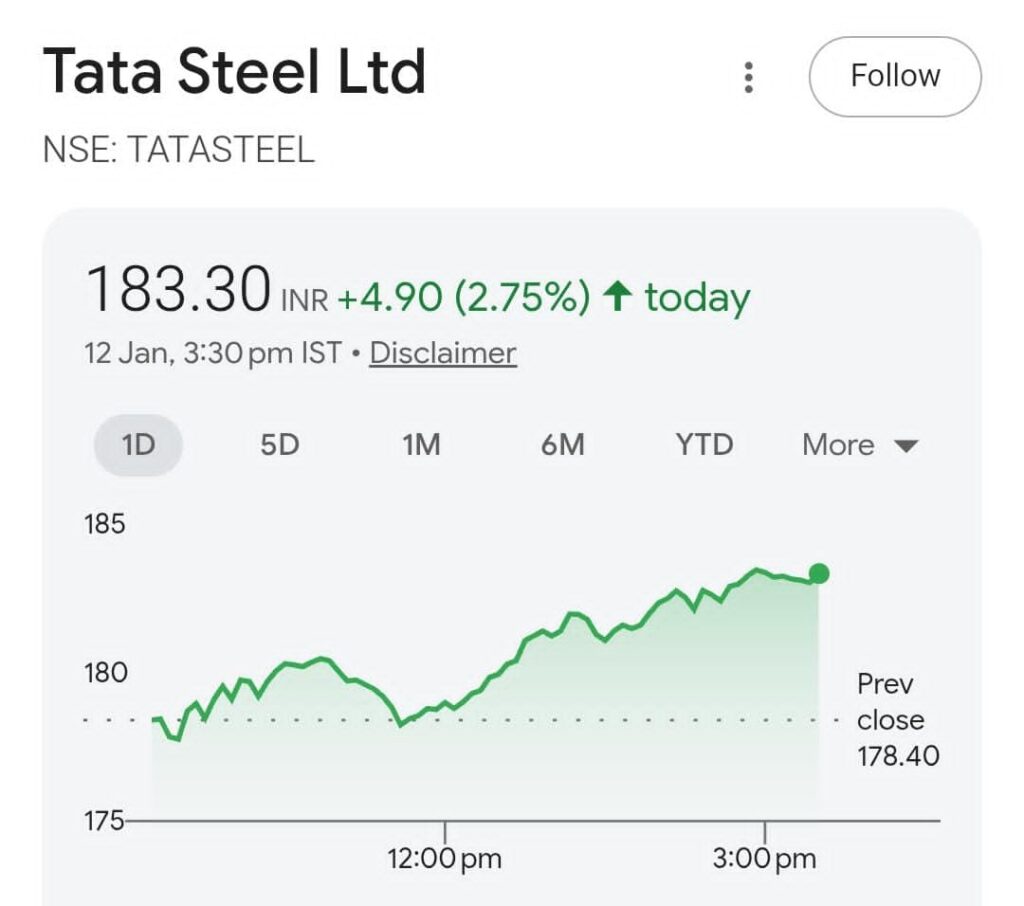Click the +4.90 (2.75%) change figure

click(x=464, y=298)
